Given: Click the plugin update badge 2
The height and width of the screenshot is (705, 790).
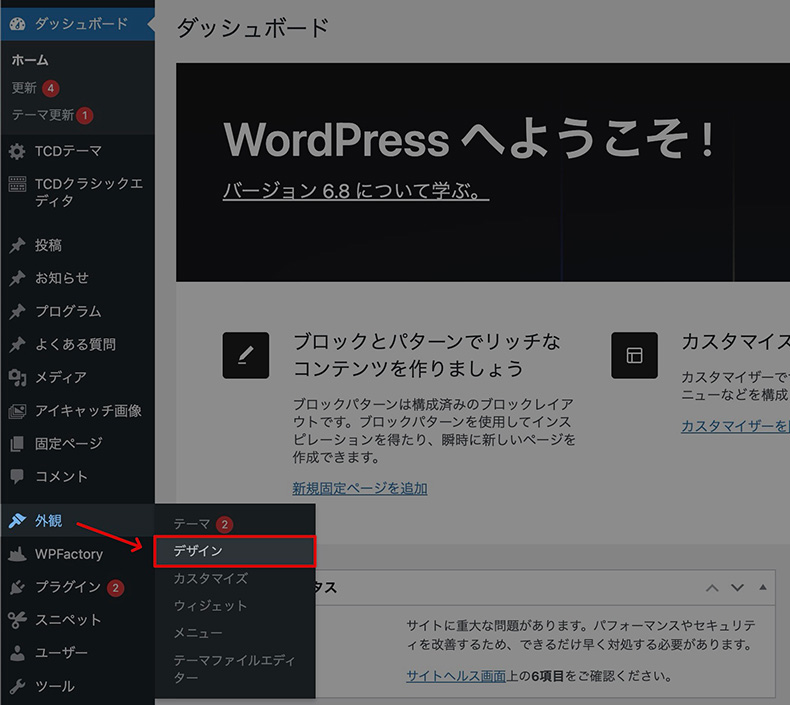Looking at the screenshot, I should click(115, 588).
